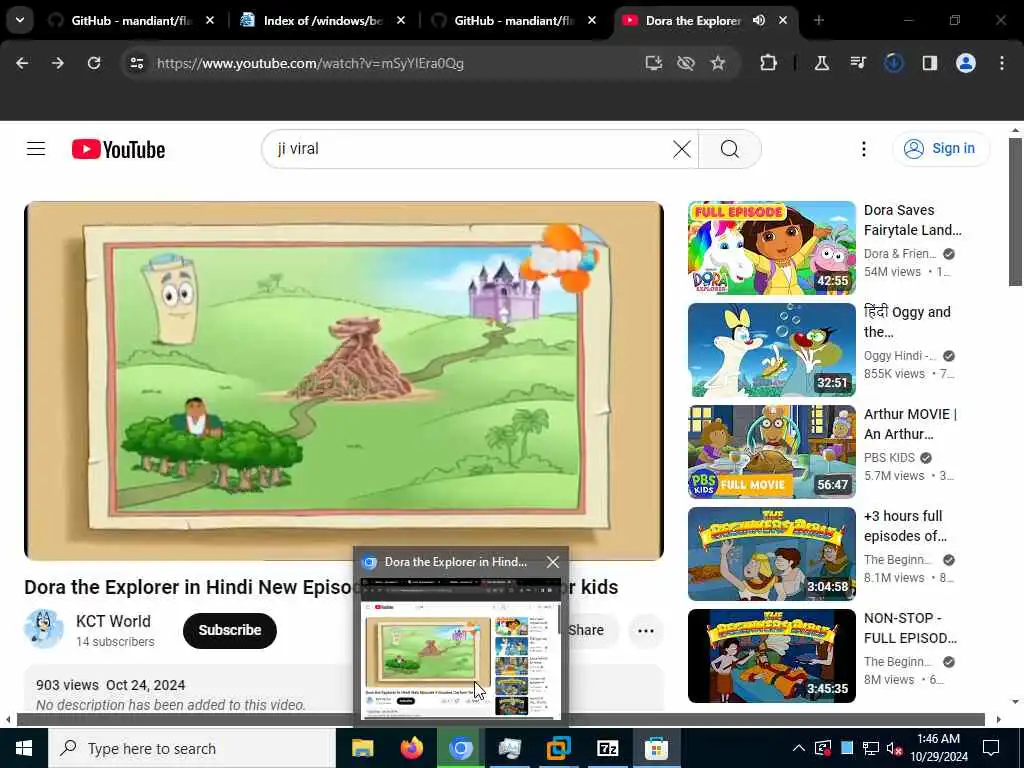
Task: Open the browser three-dot menu
Action: tap(1002, 63)
